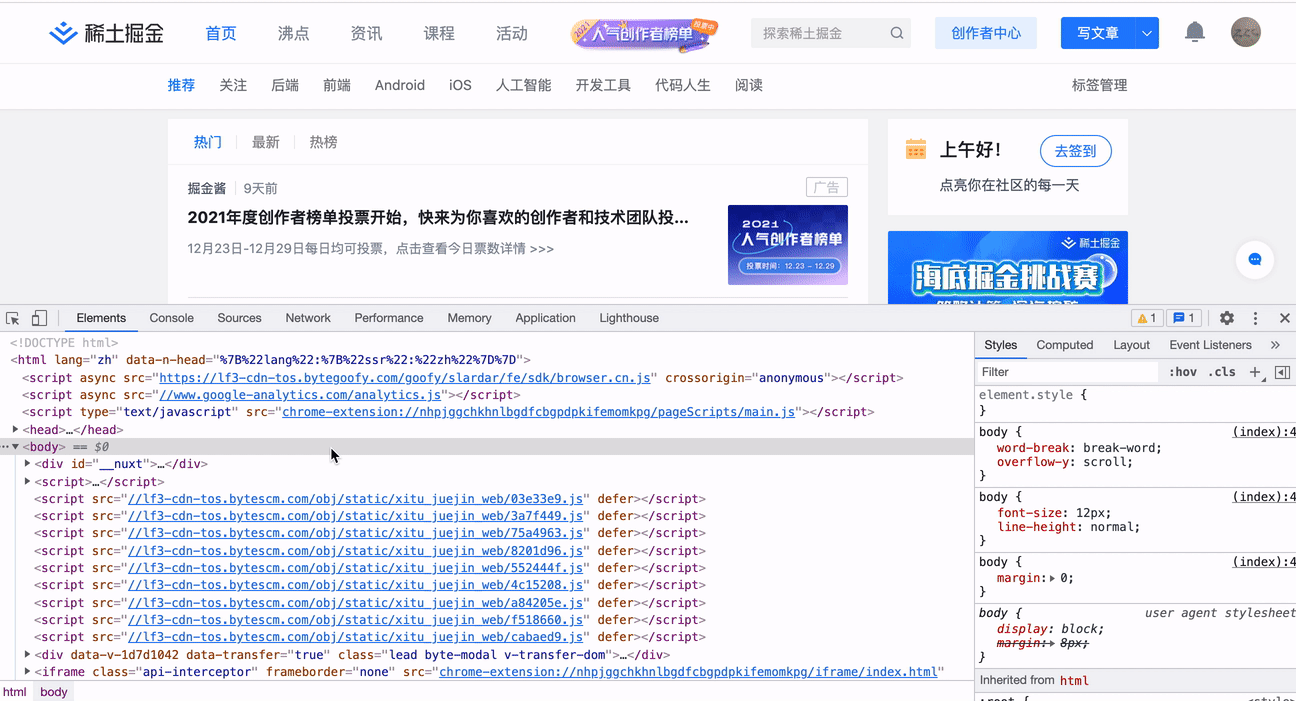Click the 稀土掘金 logo
The height and width of the screenshot is (701, 1296).
(105, 31)
